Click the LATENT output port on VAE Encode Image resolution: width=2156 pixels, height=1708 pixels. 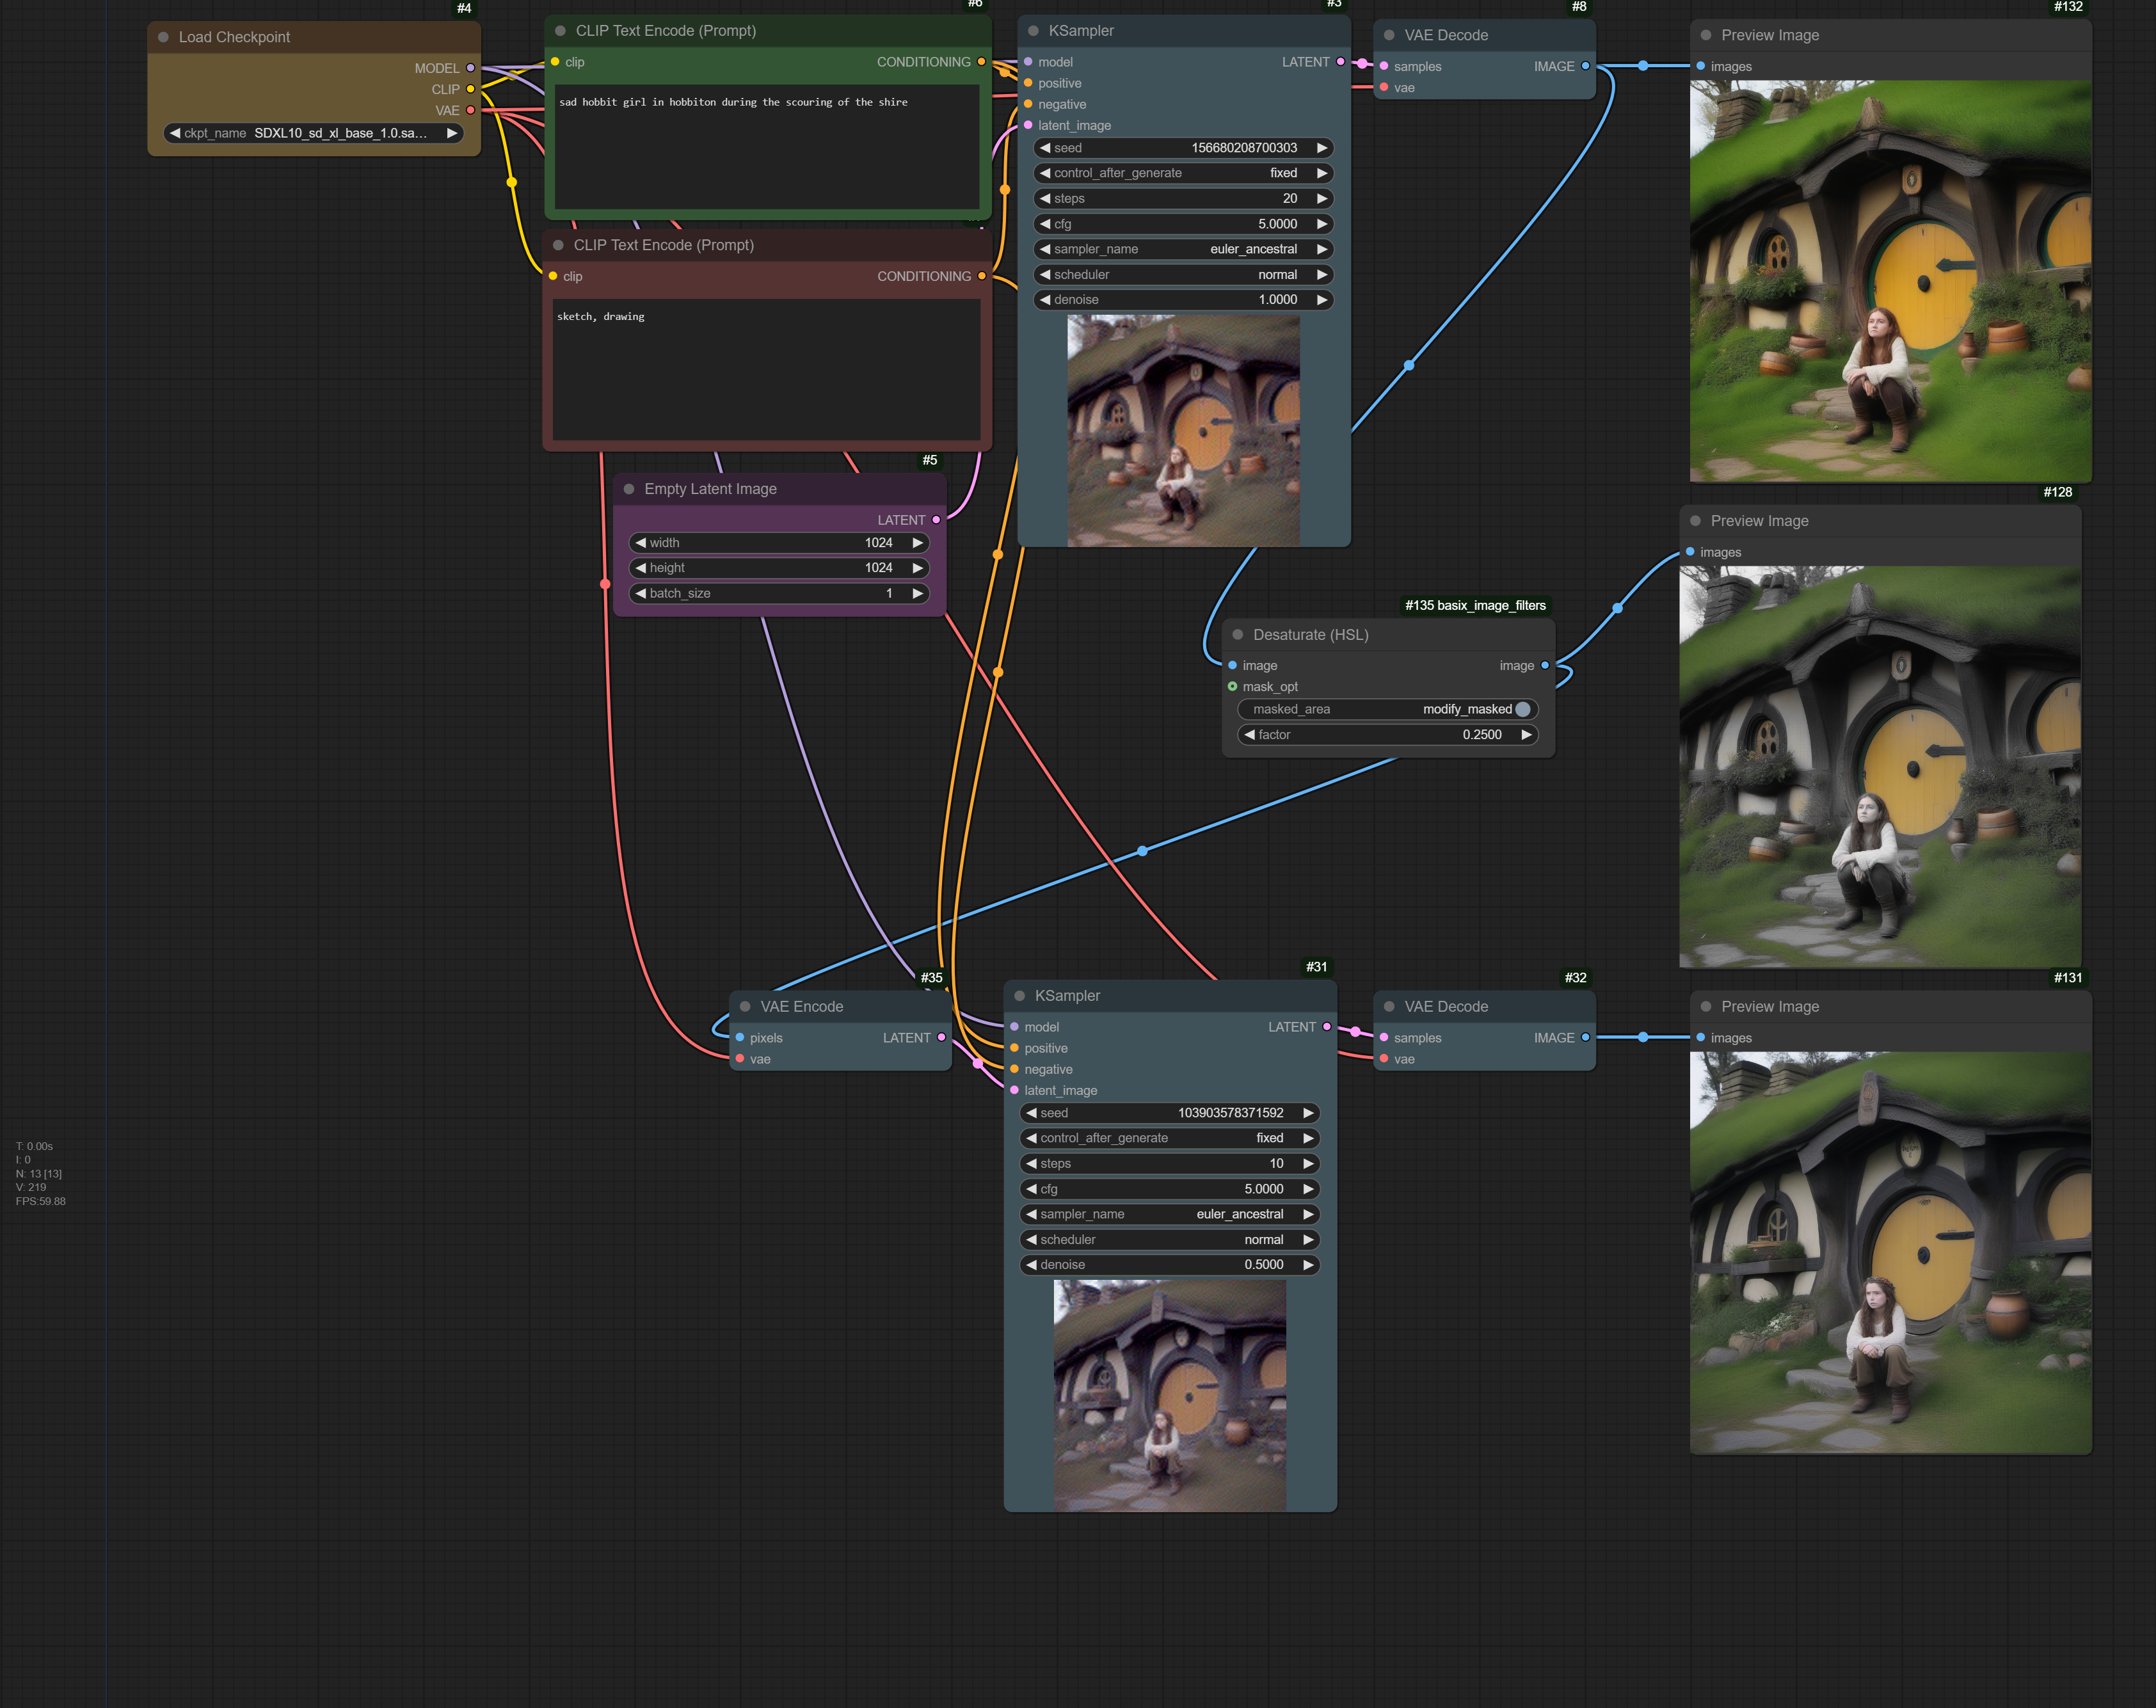click(941, 1038)
